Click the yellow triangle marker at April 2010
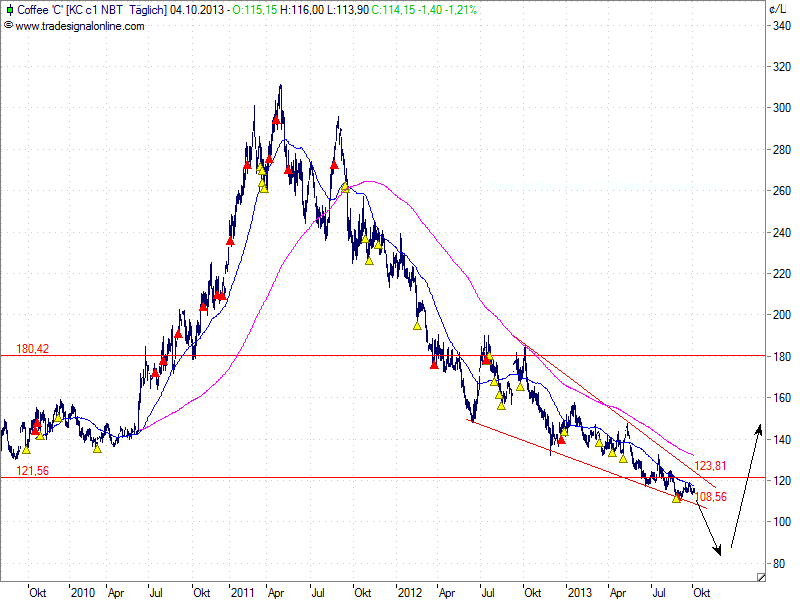Image resolution: width=800 pixels, height=600 pixels. tap(97, 448)
